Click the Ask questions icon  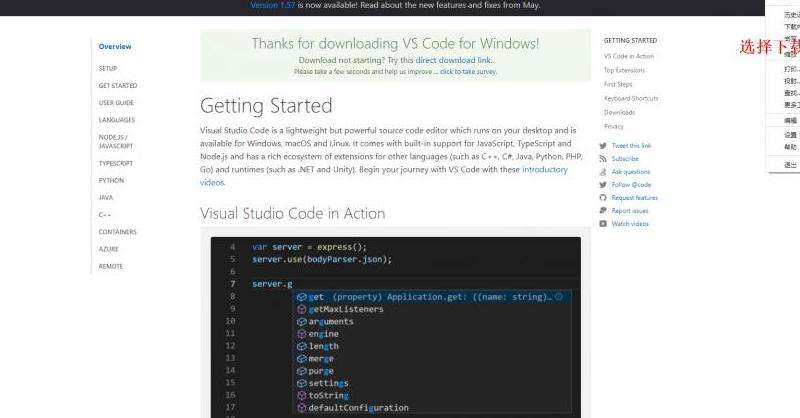[603, 172]
